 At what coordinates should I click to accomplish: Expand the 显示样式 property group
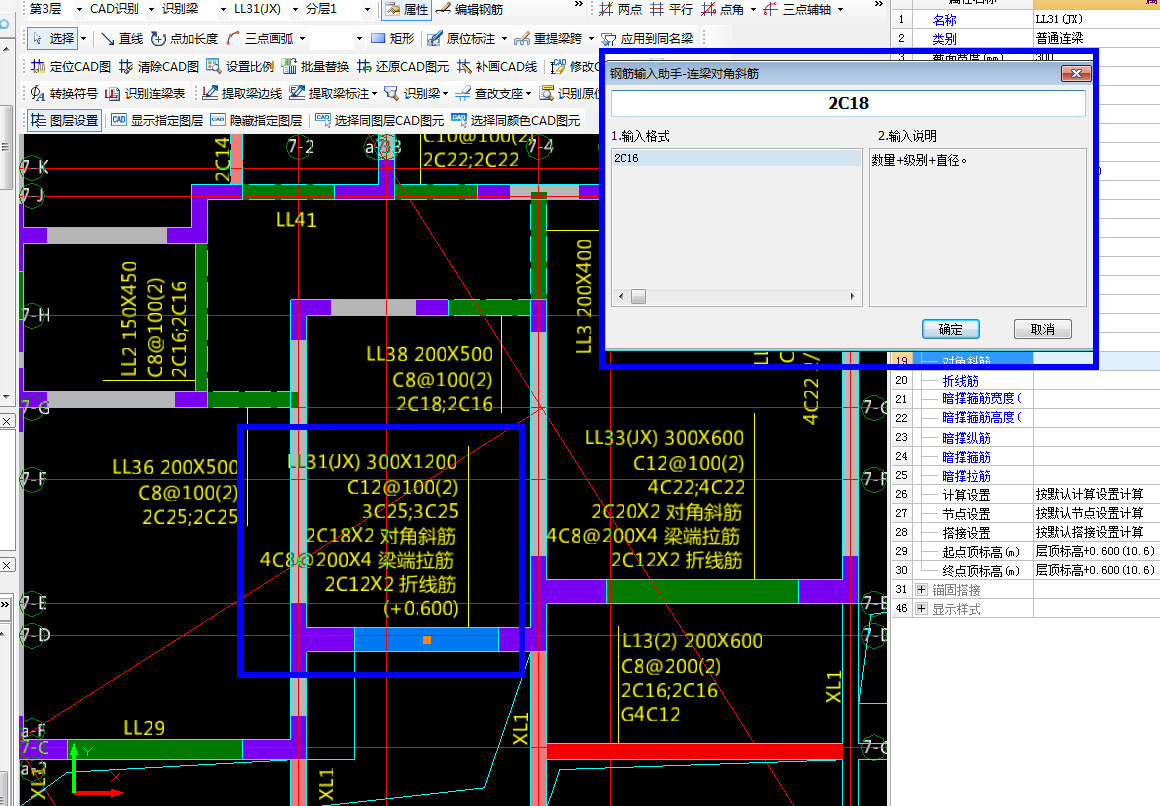pos(921,609)
